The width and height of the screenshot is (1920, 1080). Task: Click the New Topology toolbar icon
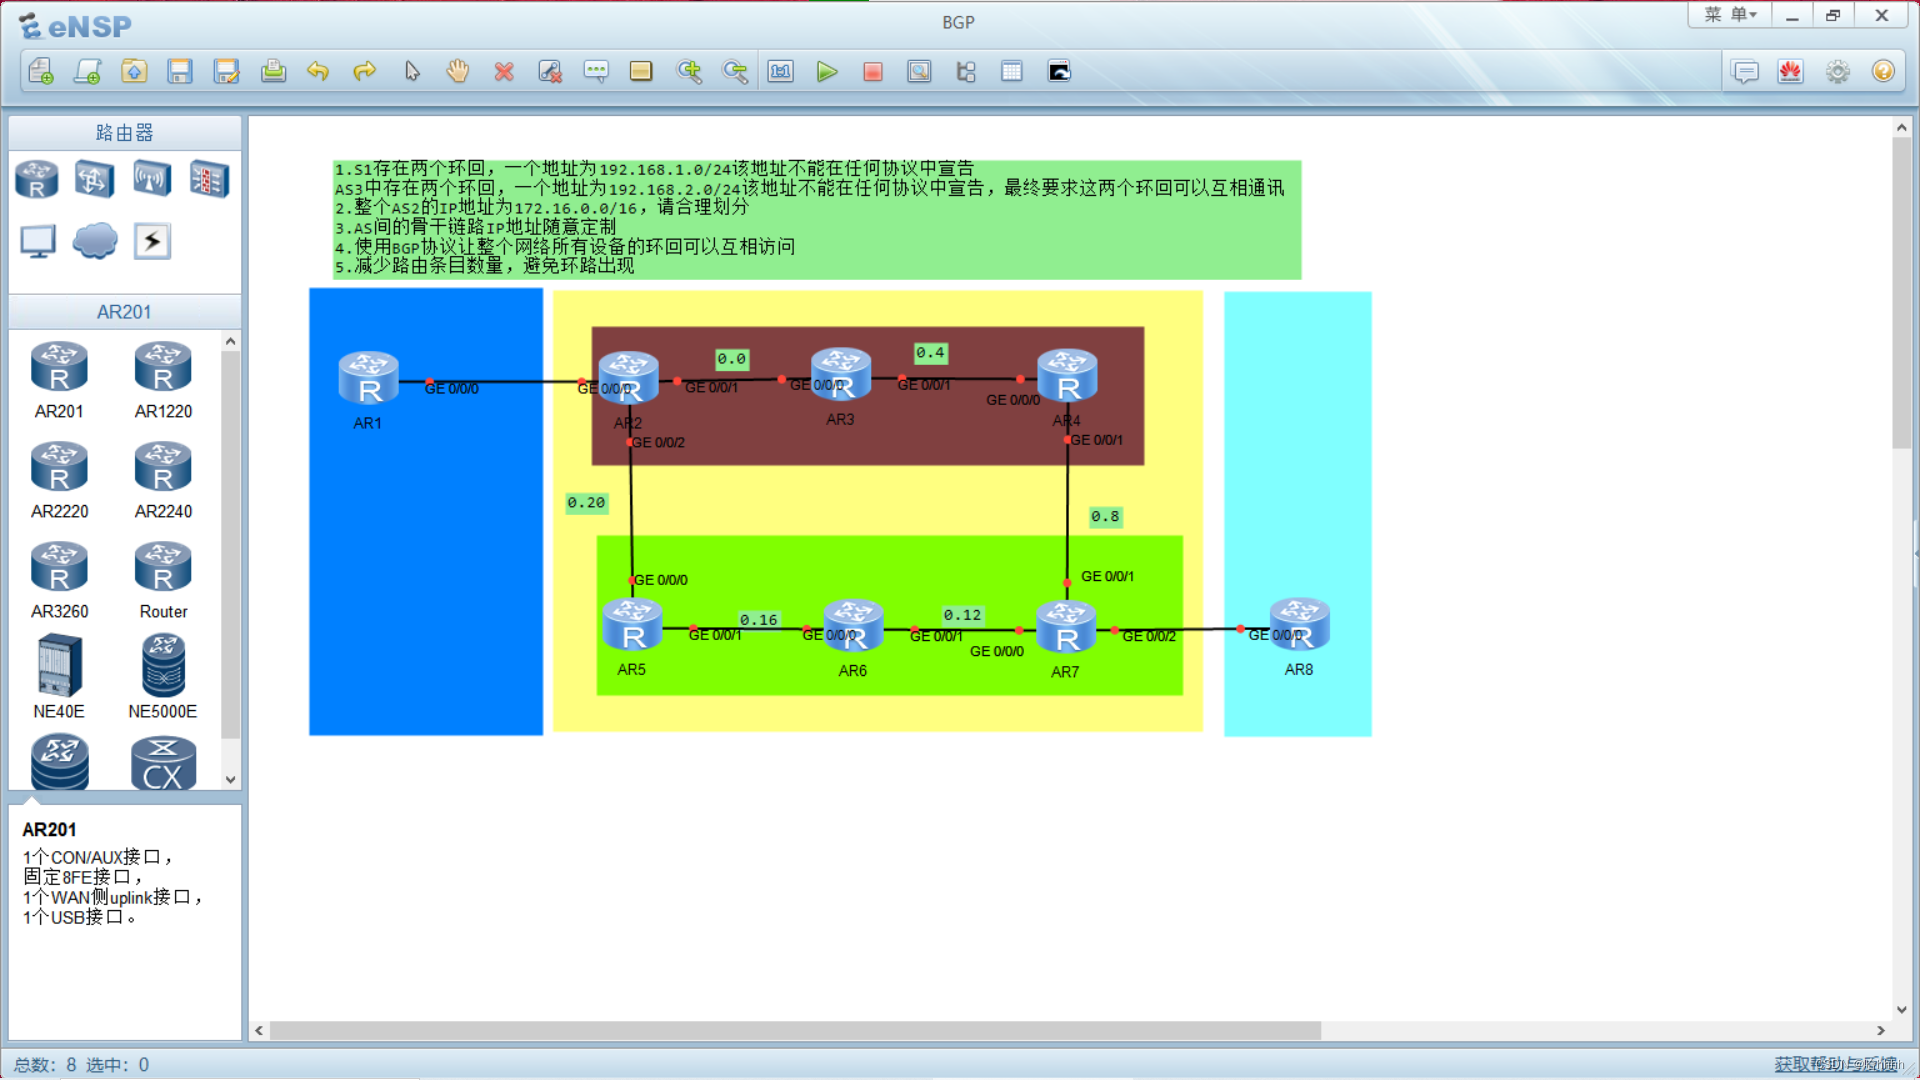point(41,71)
